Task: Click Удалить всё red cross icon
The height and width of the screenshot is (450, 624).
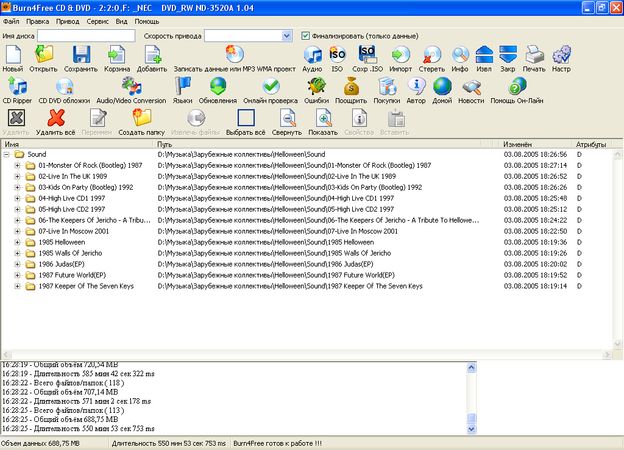Action: (56, 118)
